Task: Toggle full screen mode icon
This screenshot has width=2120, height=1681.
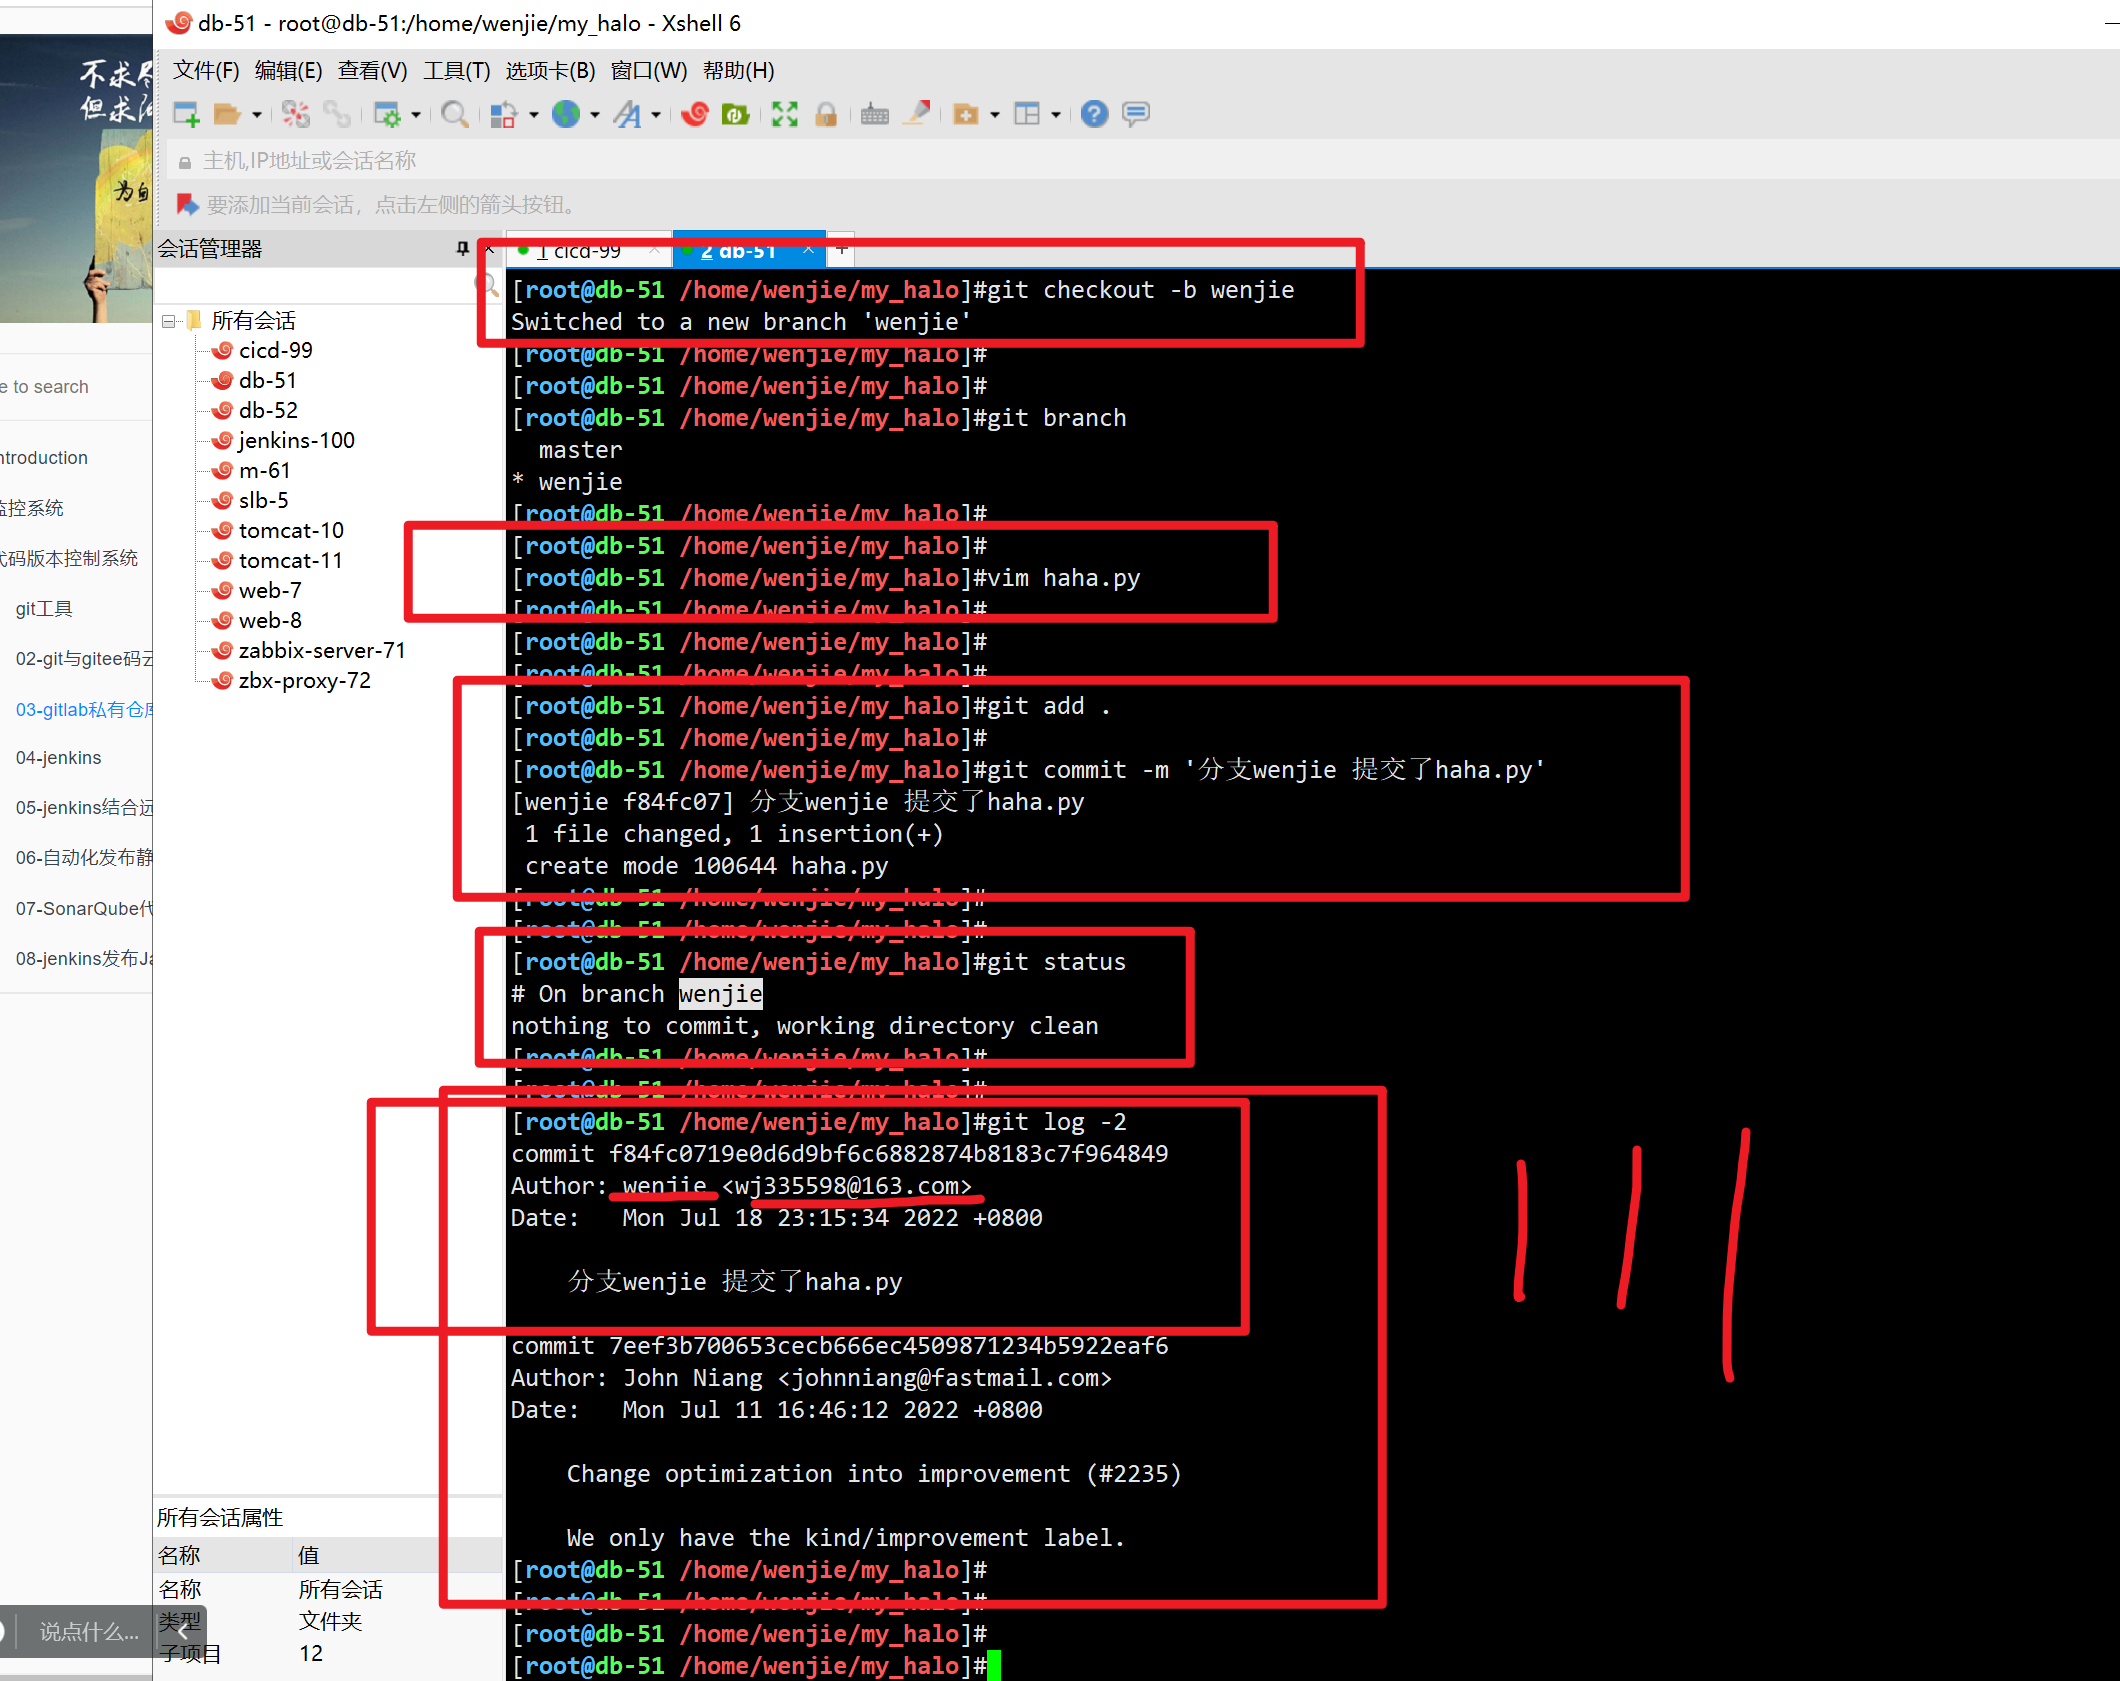Action: pyautogui.click(x=785, y=114)
